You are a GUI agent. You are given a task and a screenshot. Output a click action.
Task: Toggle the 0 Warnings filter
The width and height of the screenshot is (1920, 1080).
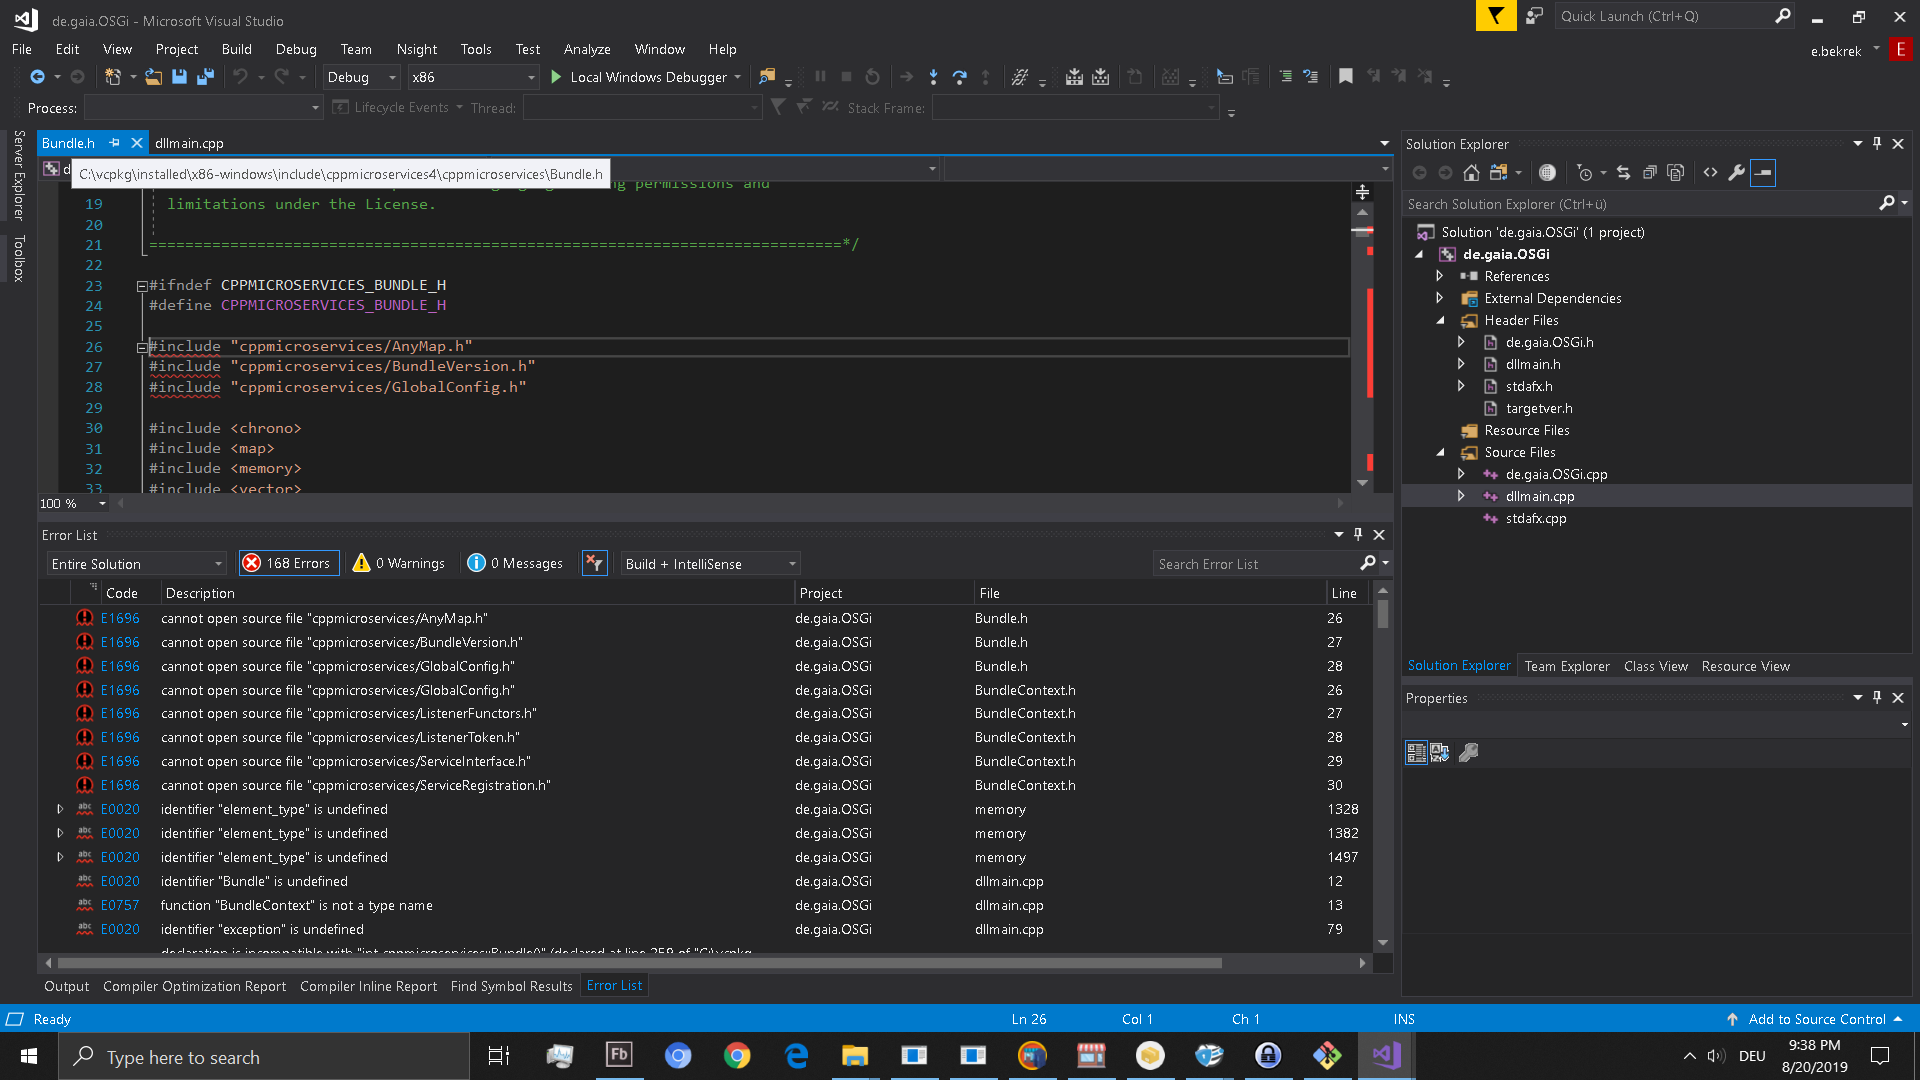click(398, 563)
